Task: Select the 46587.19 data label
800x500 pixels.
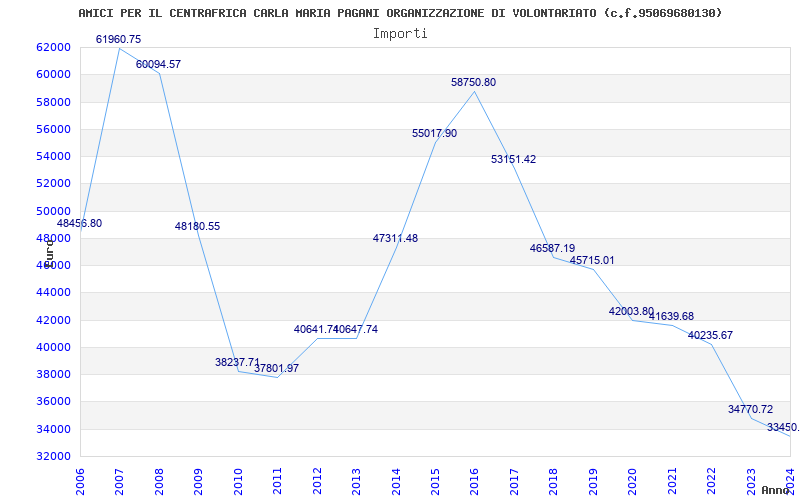Action: point(553,248)
